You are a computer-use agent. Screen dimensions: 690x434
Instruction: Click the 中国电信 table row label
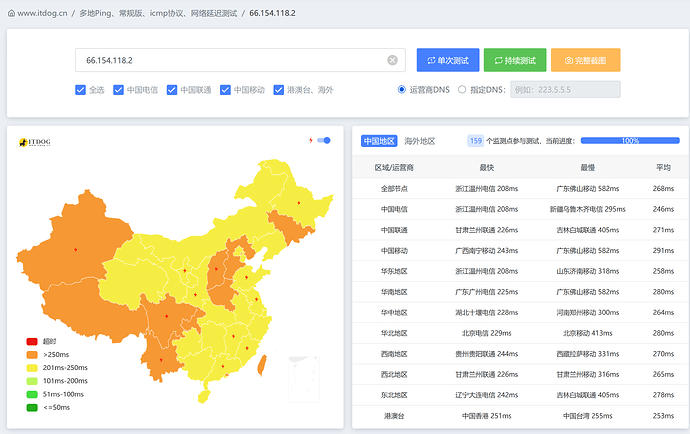click(x=394, y=209)
